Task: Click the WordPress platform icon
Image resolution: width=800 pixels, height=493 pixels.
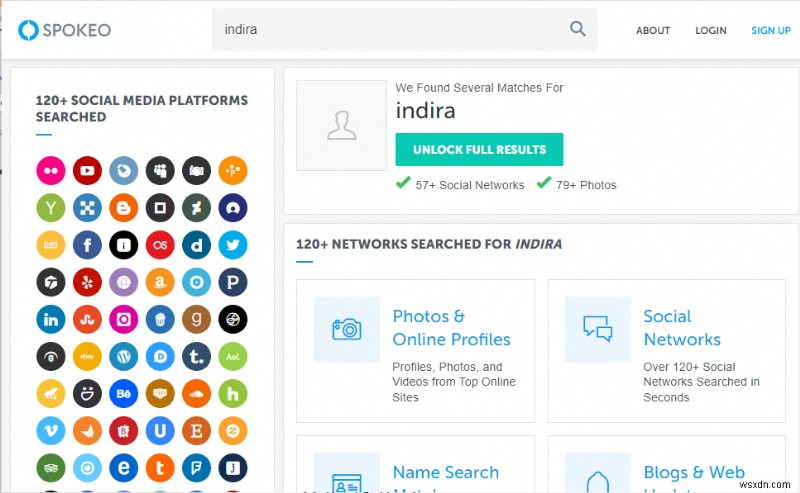Action: click(123, 357)
